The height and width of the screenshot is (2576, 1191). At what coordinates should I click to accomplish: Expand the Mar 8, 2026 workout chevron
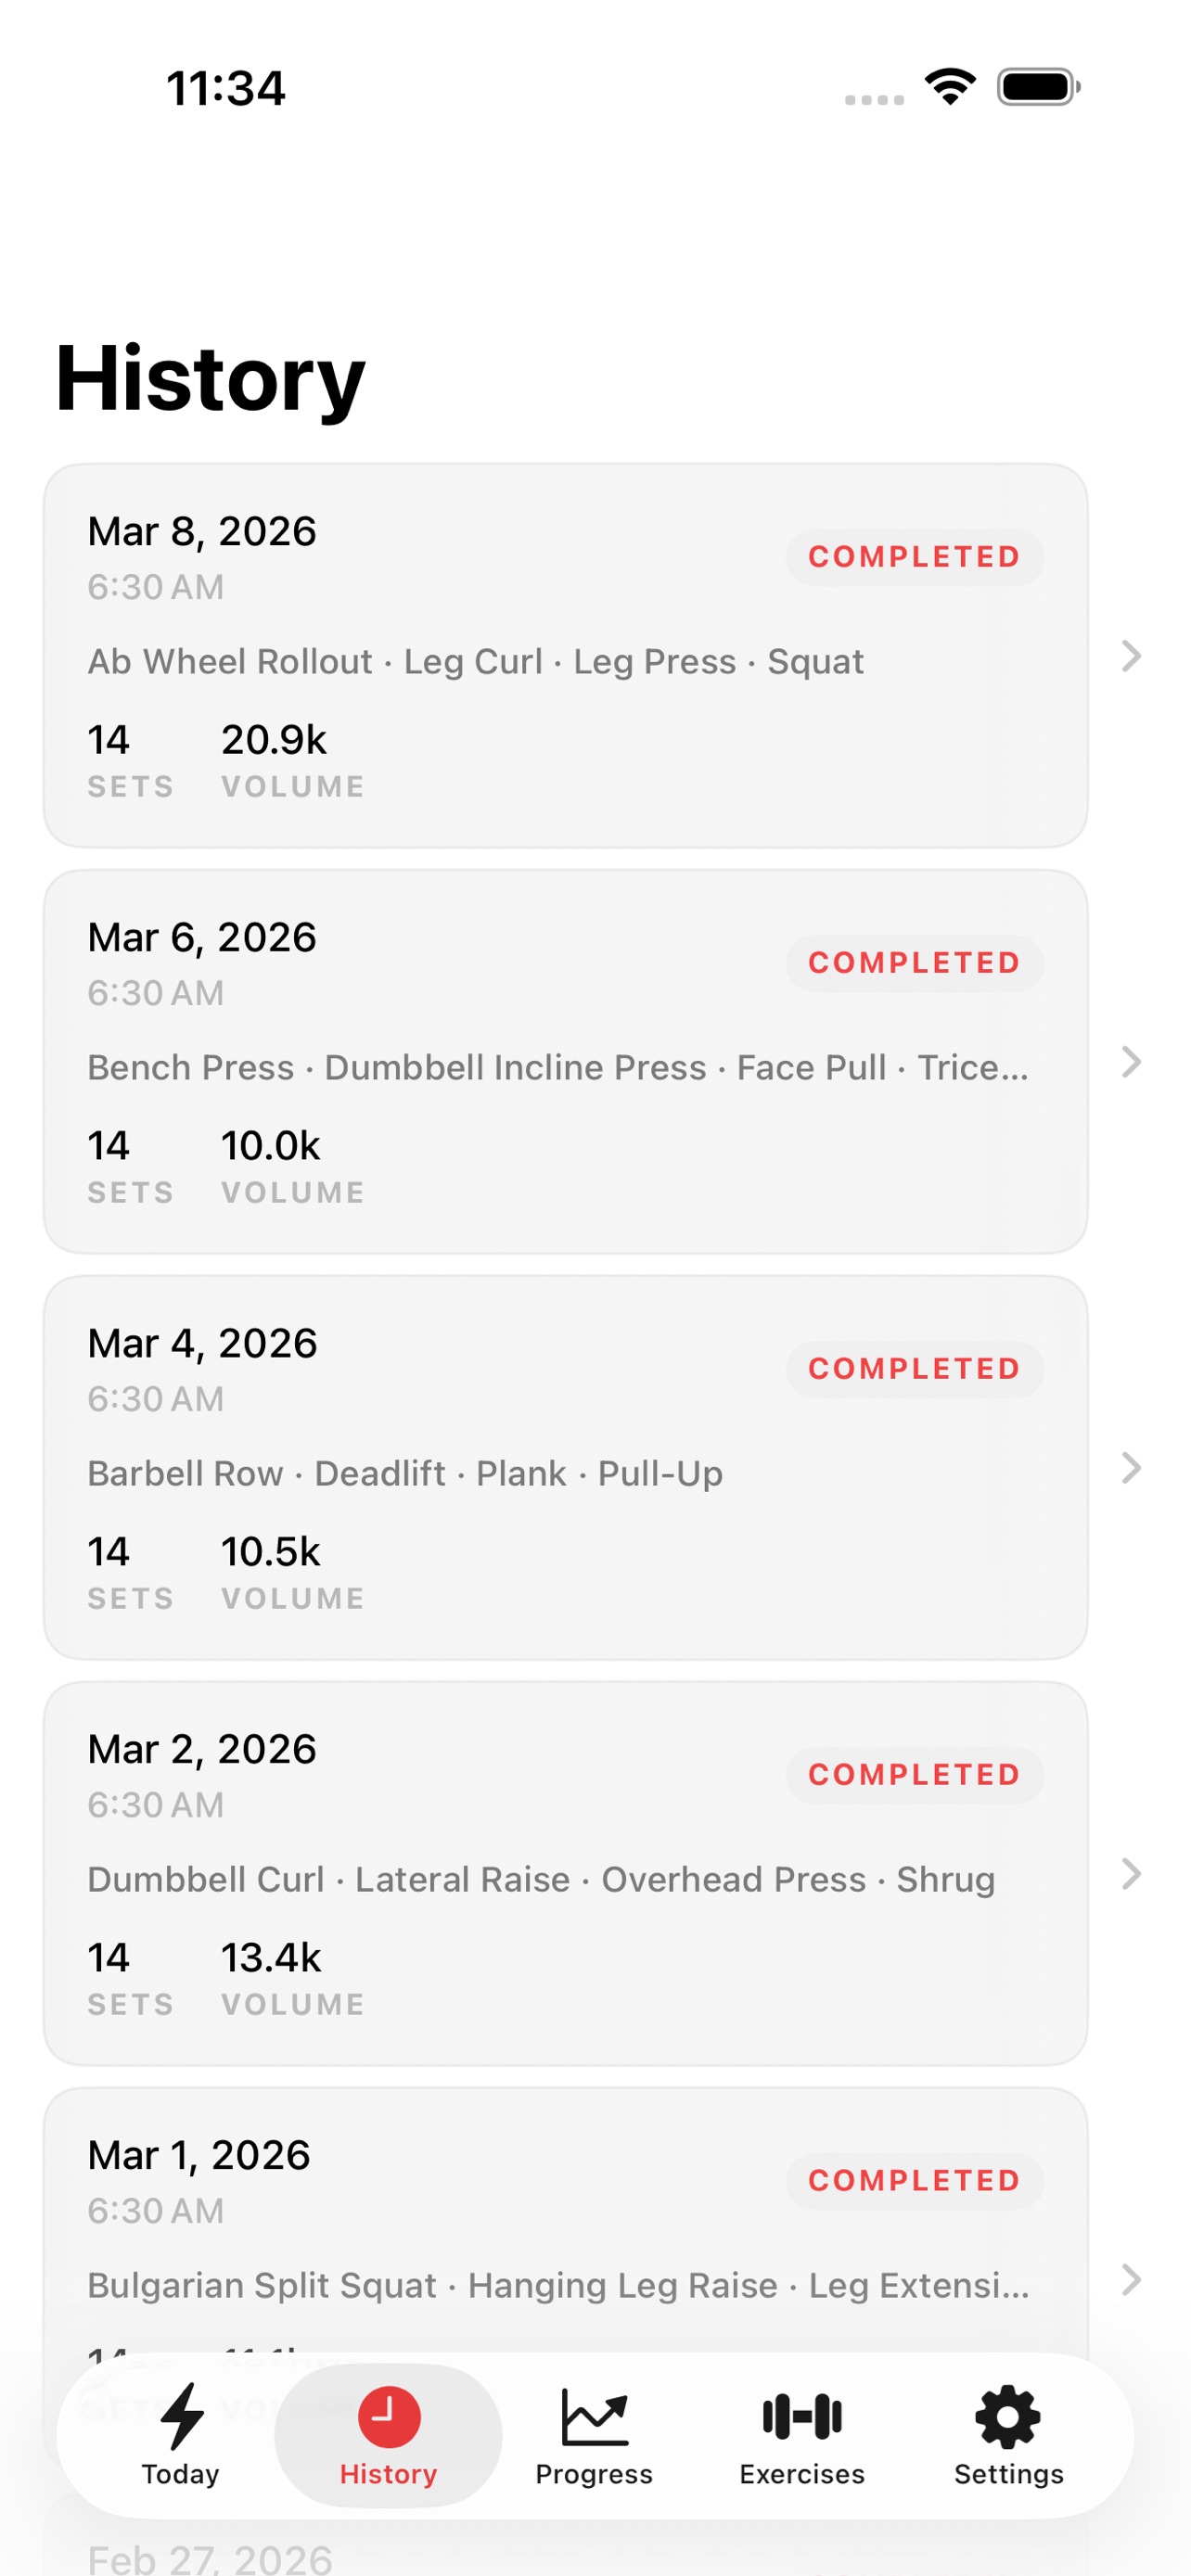coord(1131,656)
